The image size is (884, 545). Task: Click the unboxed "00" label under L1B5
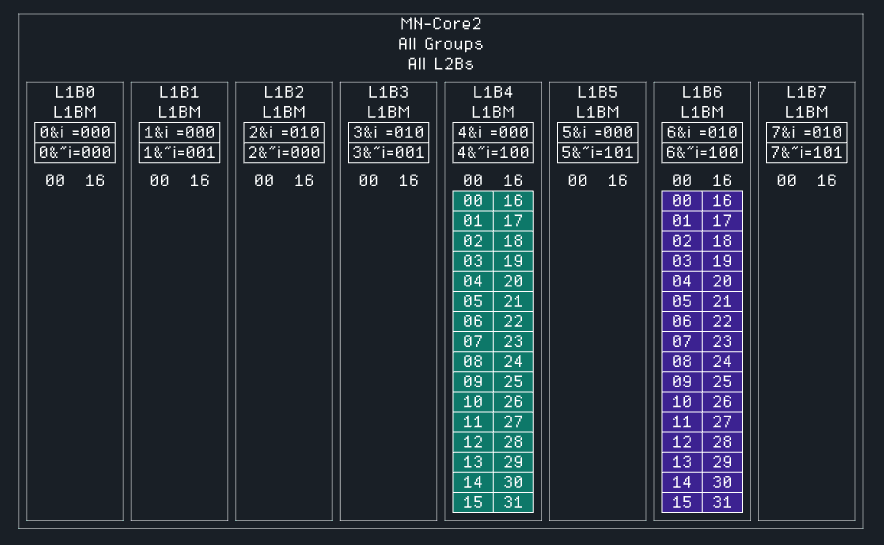click(577, 180)
